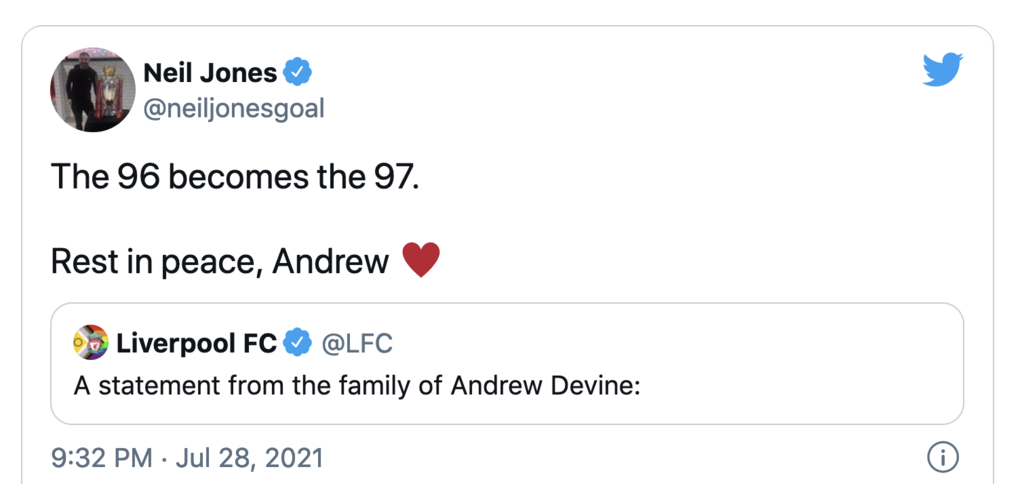Image resolution: width=1024 pixels, height=484 pixels.
Task: Open the Twitter info icon
Action: [942, 458]
